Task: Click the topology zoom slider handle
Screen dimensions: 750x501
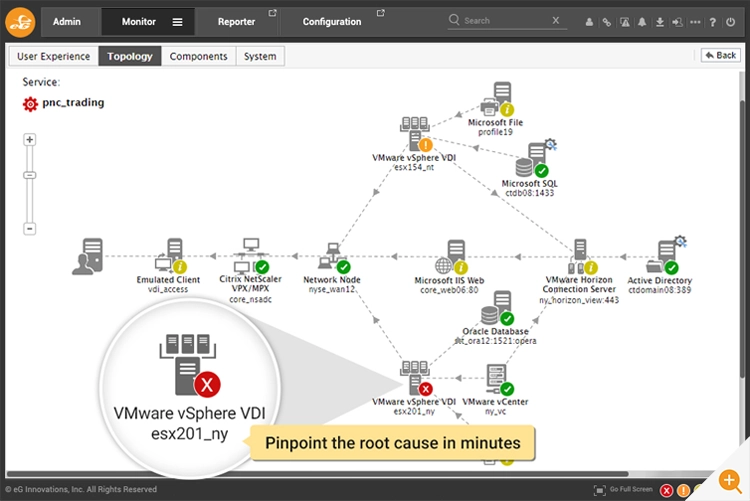Action: tap(30, 175)
